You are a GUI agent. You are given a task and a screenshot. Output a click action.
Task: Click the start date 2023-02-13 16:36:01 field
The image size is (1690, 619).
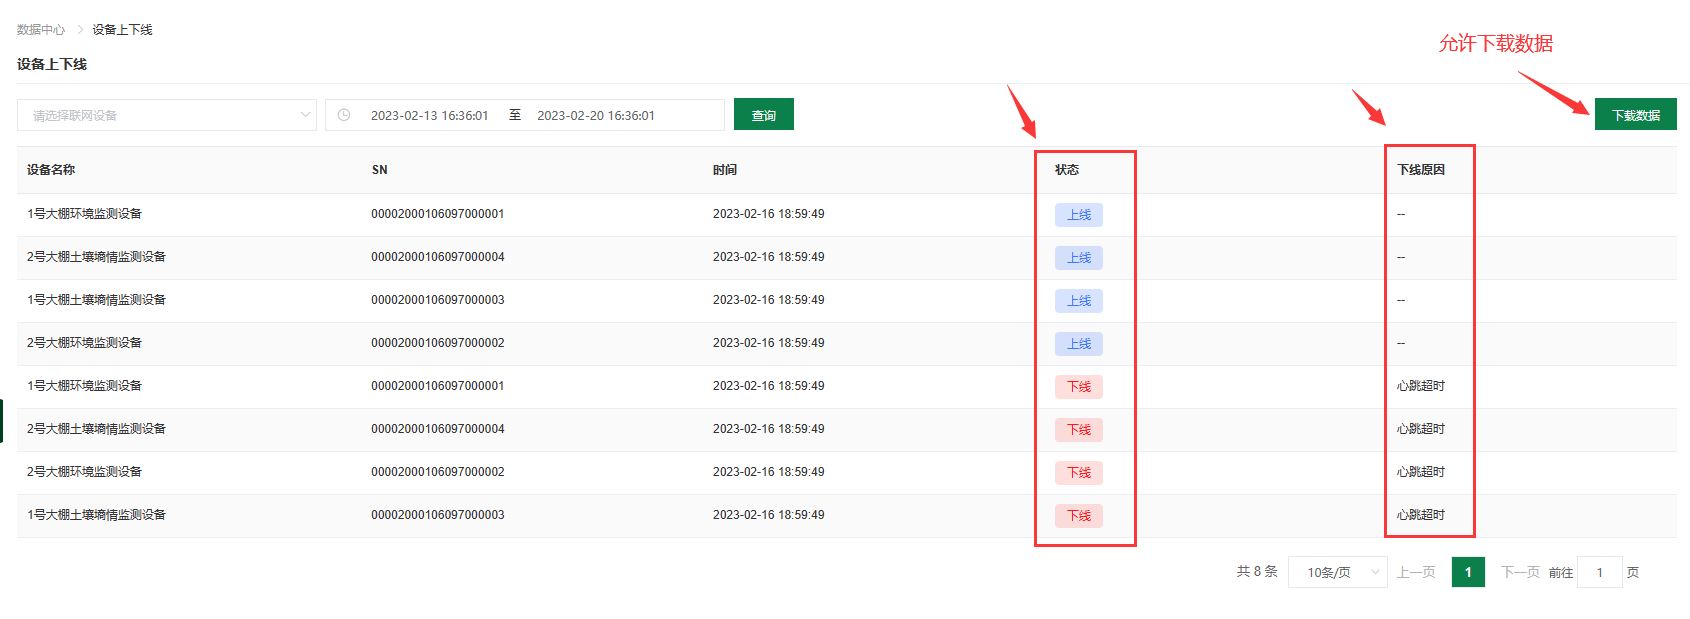click(x=429, y=115)
